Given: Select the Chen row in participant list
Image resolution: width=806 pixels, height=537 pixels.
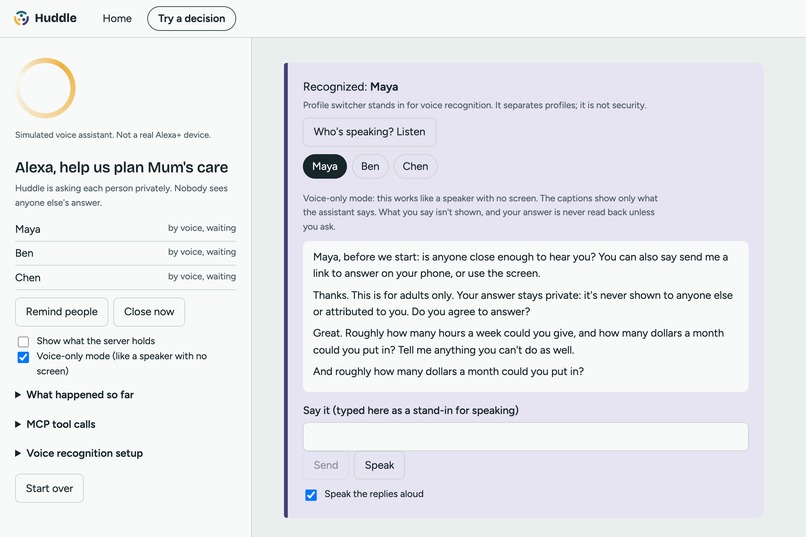Looking at the screenshot, I should coord(125,277).
